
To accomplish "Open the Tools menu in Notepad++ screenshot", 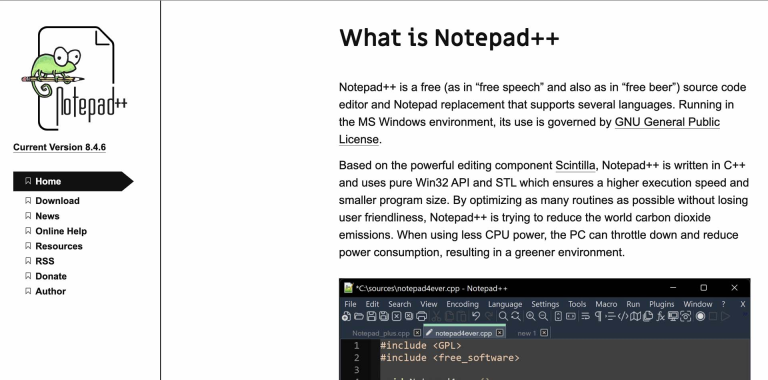I will click(577, 304).
